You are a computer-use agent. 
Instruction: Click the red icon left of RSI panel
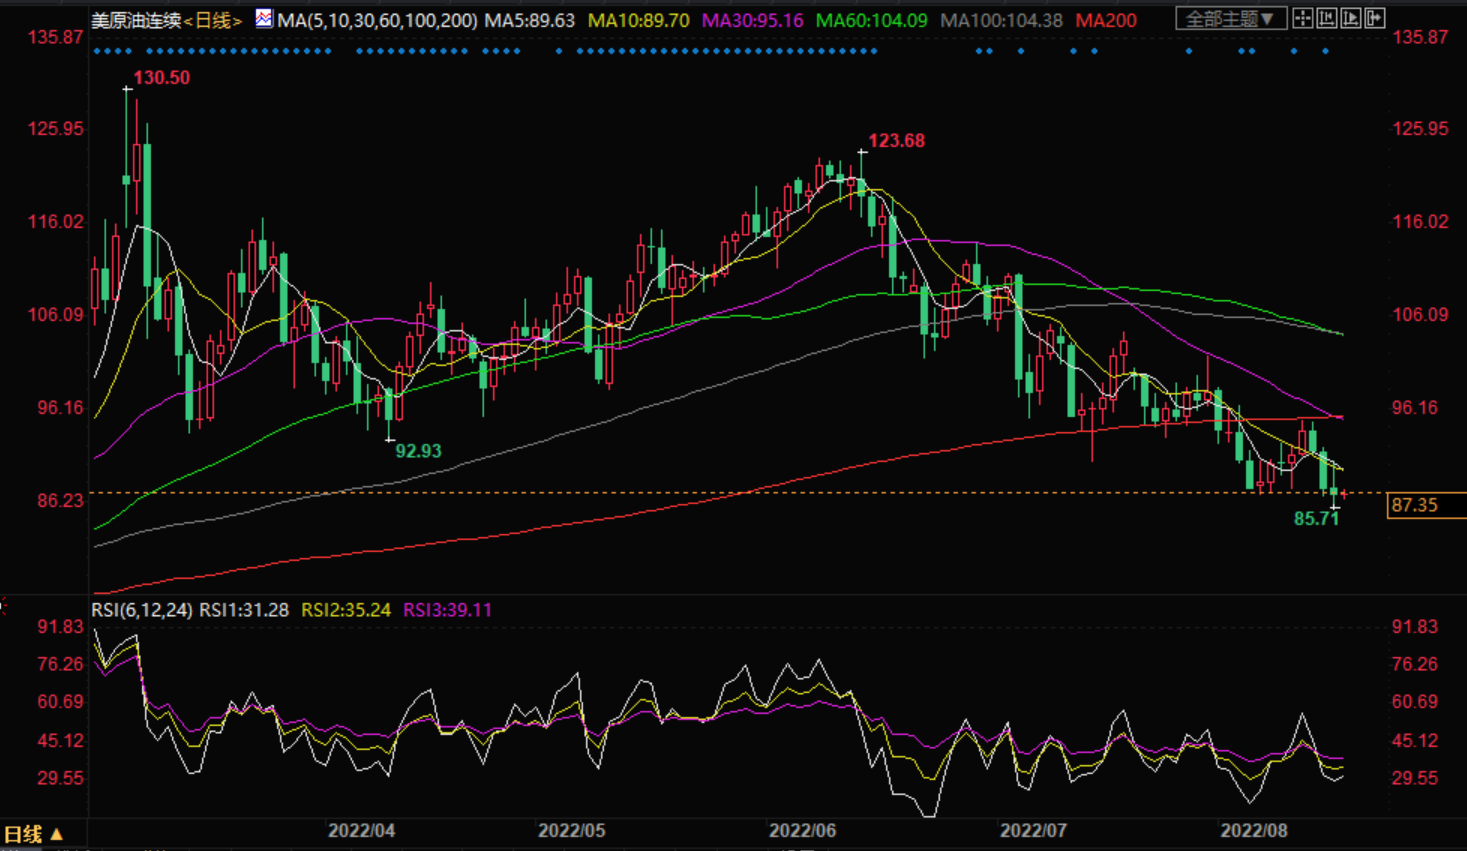[x=3, y=607]
